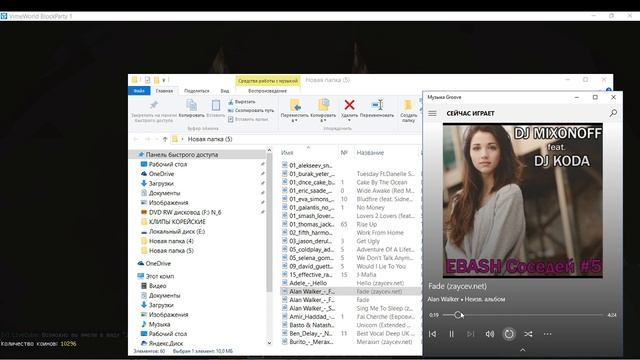This screenshot has width=640, height=360.
Task: Click Explorer address bar path Новая папка (5)
Action: 210,139
